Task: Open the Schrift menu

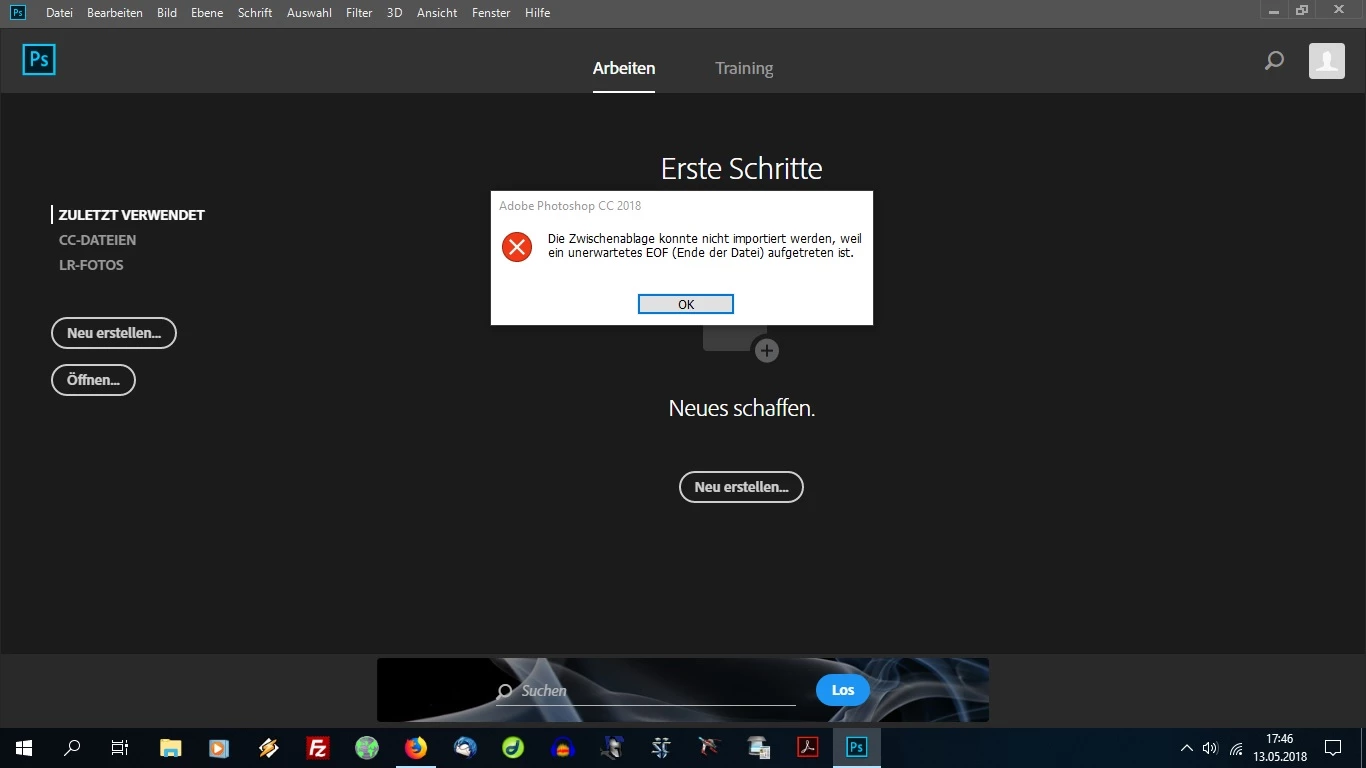Action: [255, 13]
